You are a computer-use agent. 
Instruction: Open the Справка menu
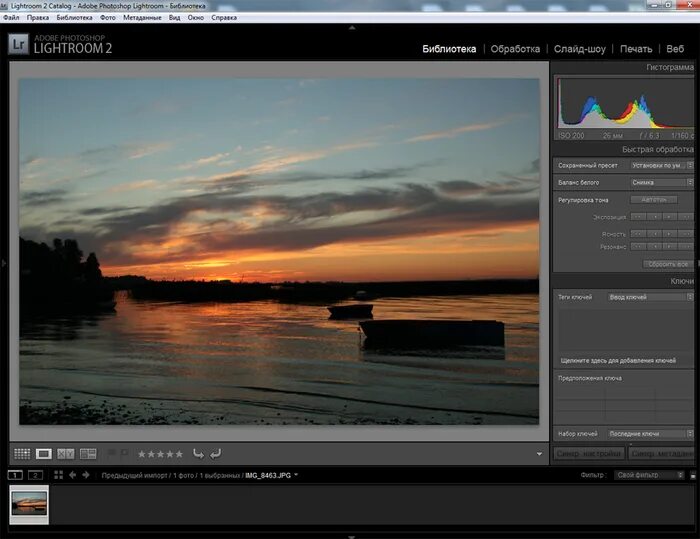[224, 17]
